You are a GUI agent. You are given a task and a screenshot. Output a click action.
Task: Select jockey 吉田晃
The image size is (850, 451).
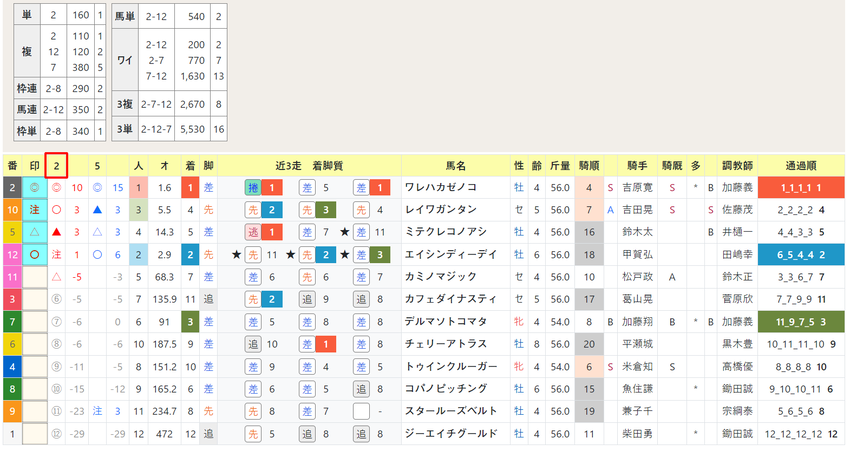click(638, 210)
